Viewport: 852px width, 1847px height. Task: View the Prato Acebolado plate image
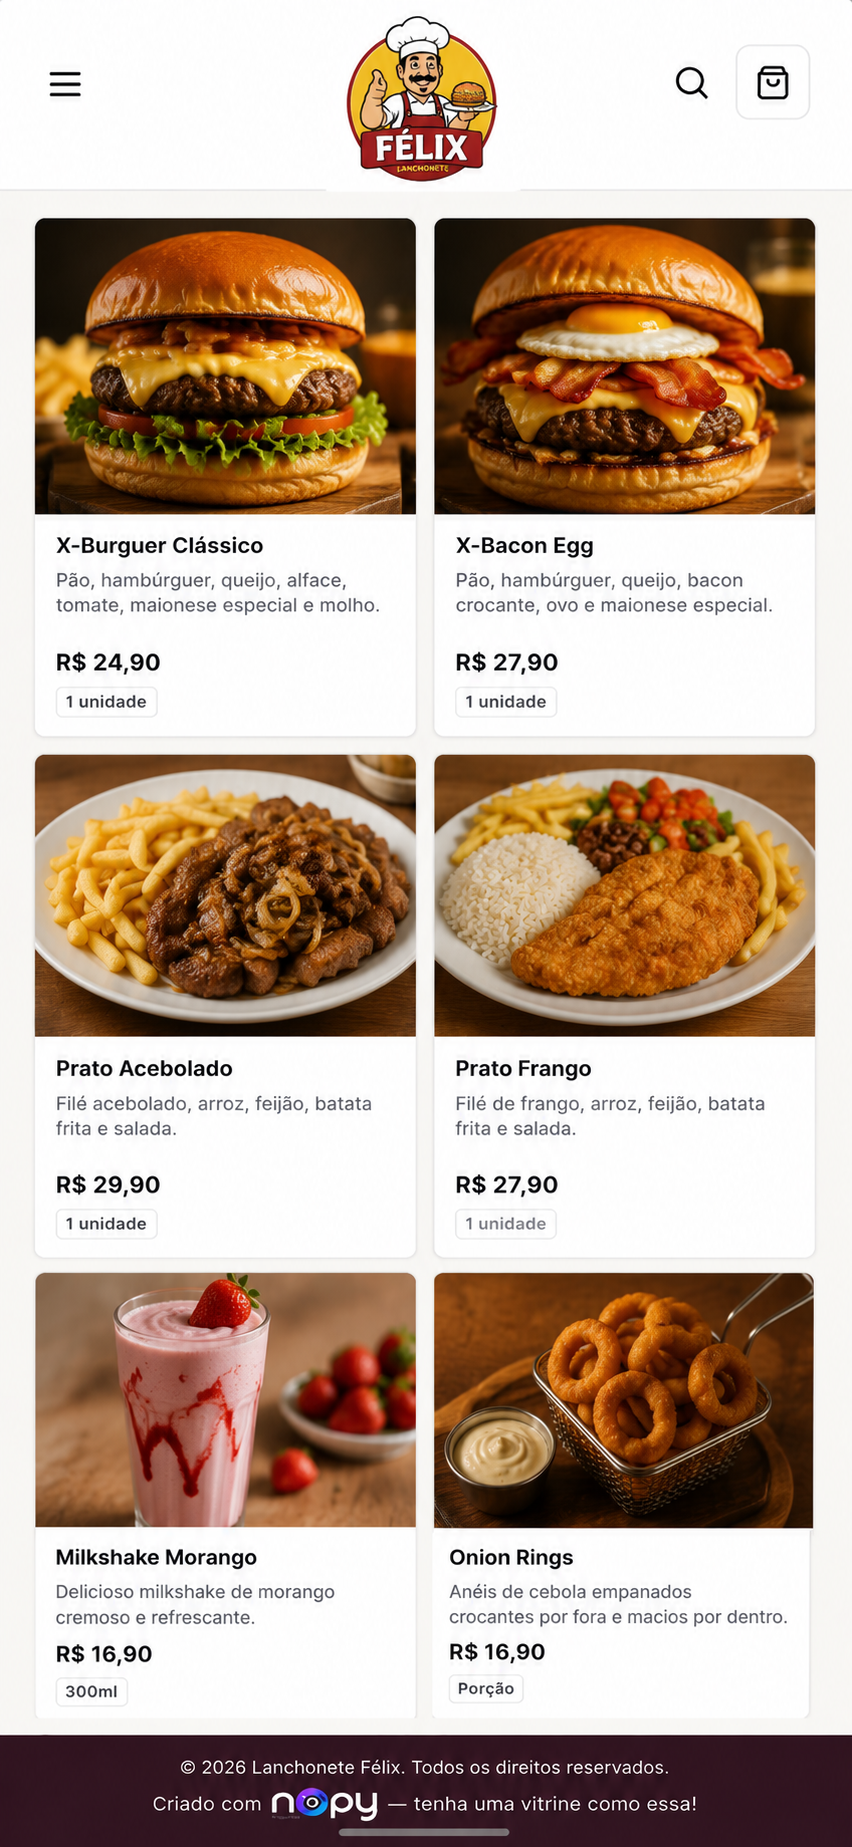pyautogui.click(x=225, y=895)
